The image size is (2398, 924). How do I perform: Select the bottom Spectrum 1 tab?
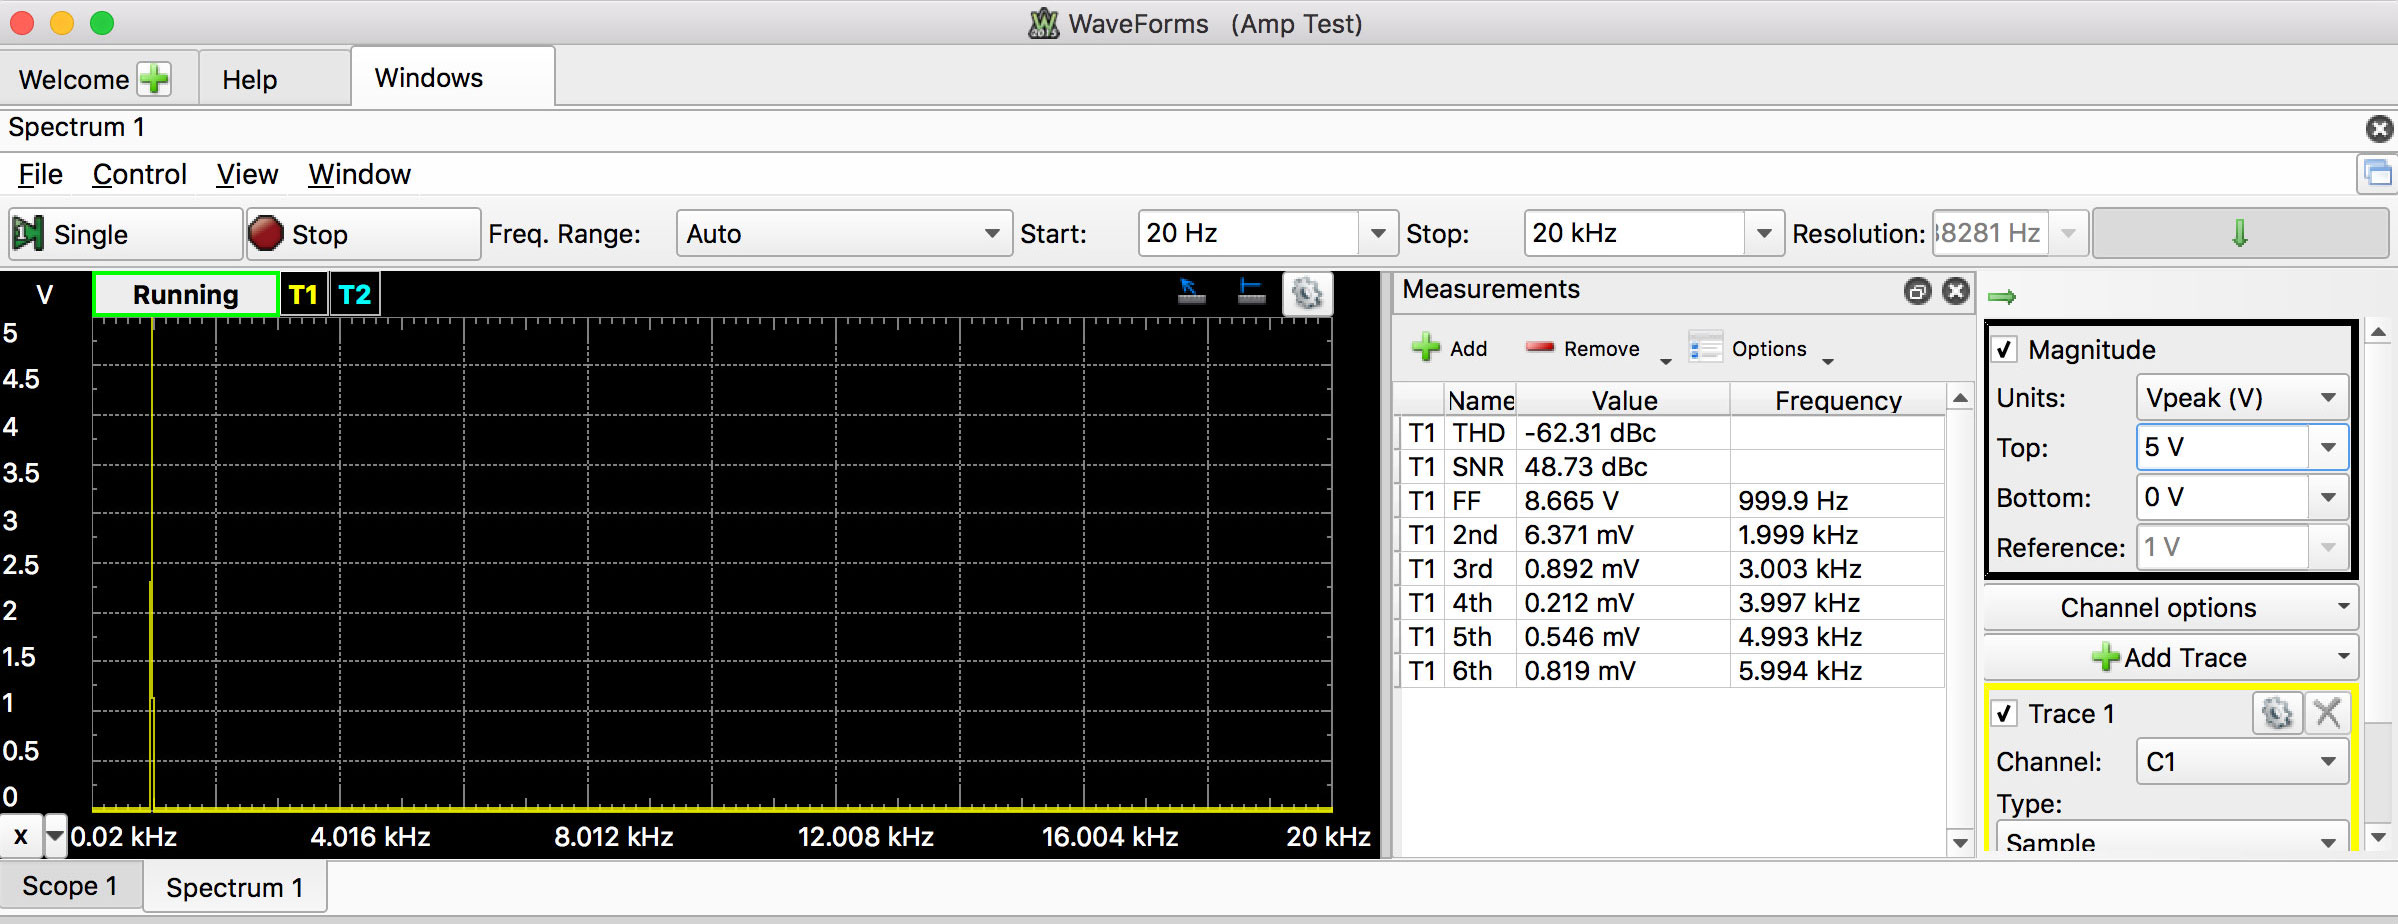[235, 887]
